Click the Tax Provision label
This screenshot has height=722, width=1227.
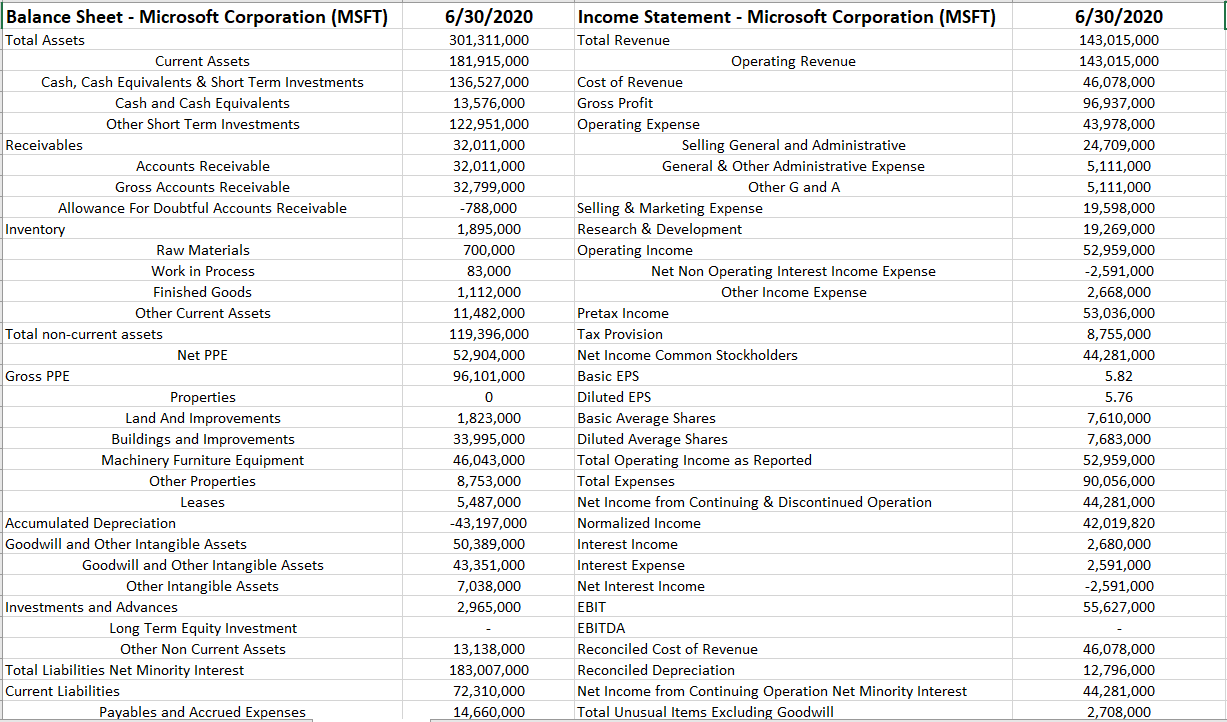pos(611,334)
